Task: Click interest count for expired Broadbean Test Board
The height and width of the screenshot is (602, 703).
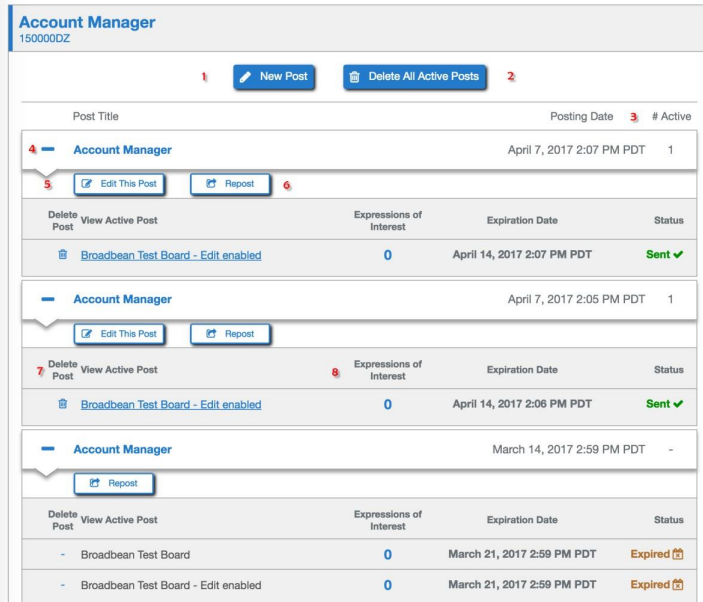Action: [x=388, y=554]
